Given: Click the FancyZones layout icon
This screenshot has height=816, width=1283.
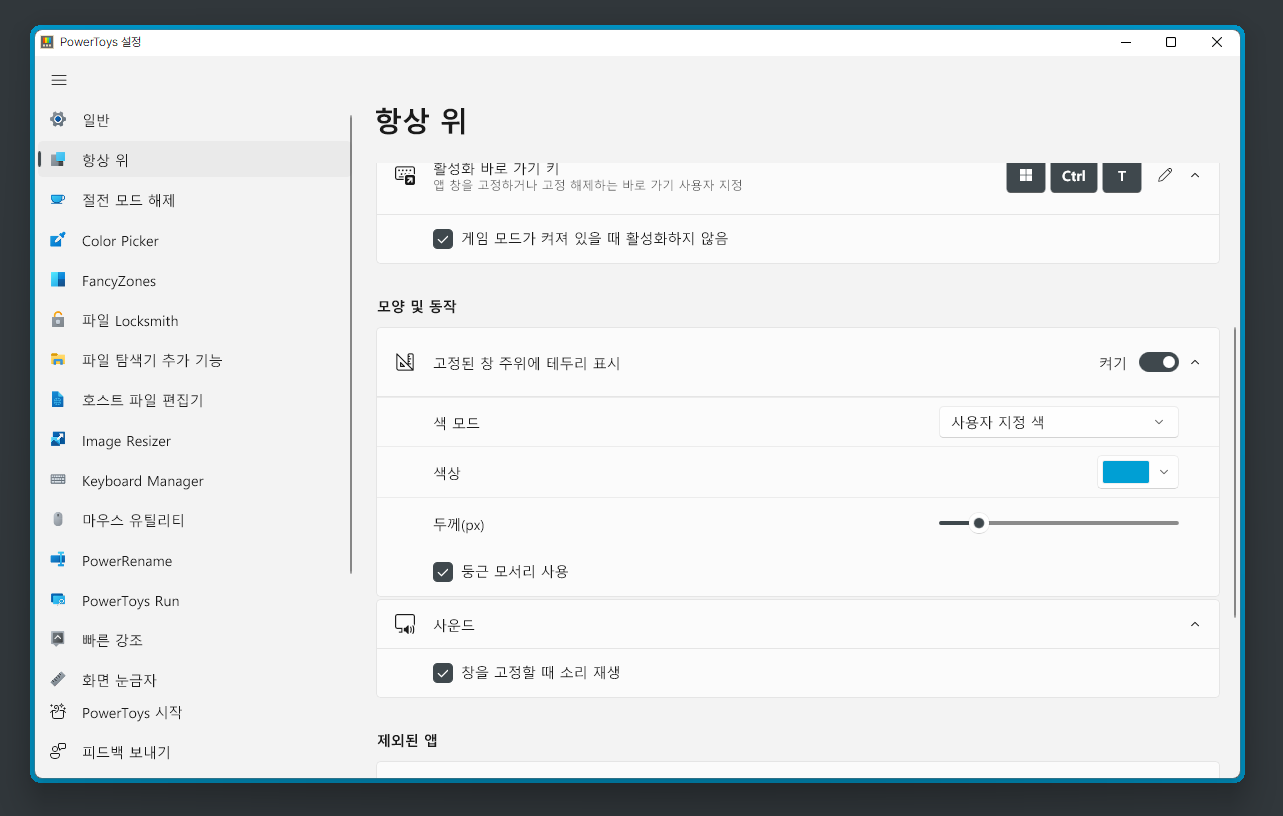Looking at the screenshot, I should [x=58, y=280].
